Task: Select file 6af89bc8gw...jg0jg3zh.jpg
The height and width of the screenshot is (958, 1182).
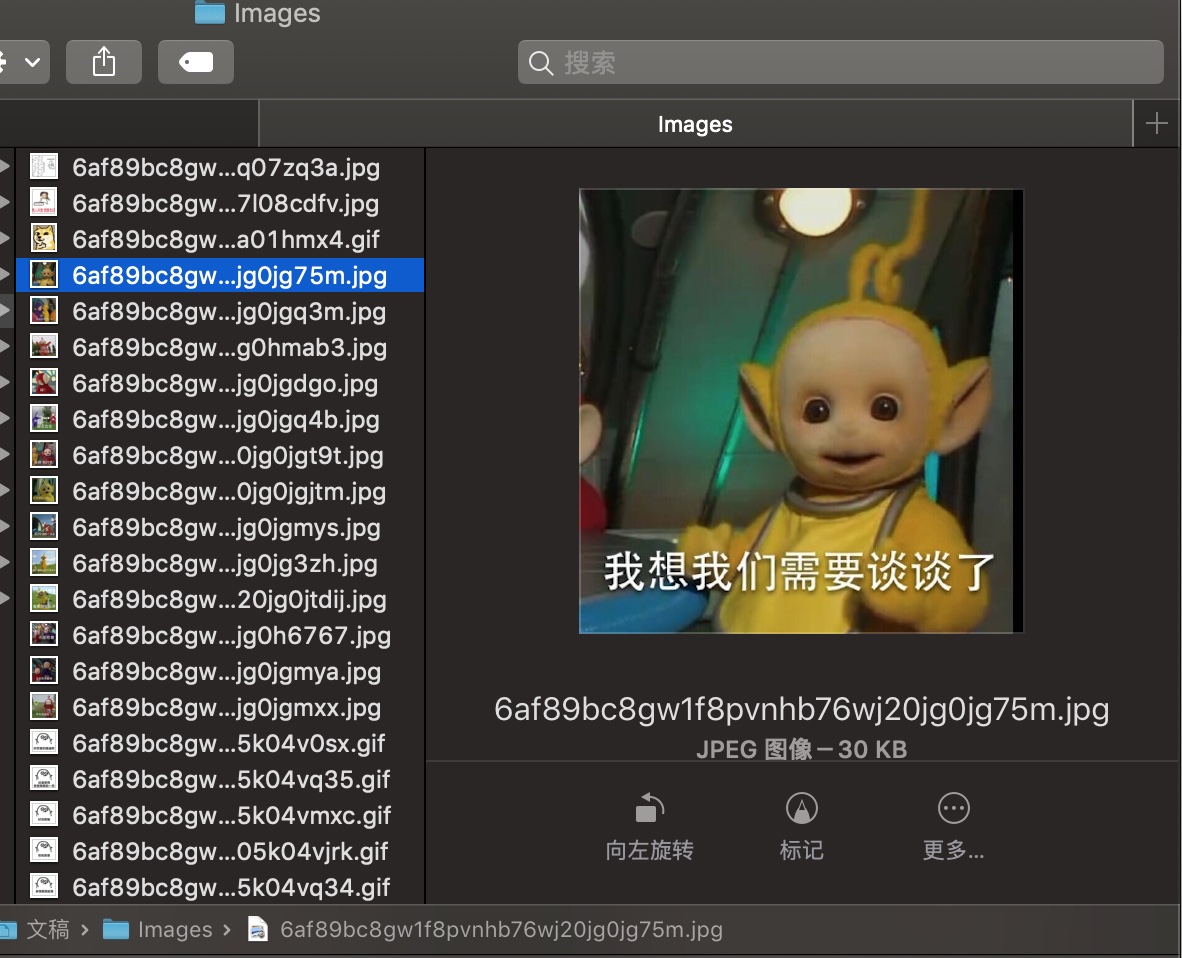Action: point(219,563)
